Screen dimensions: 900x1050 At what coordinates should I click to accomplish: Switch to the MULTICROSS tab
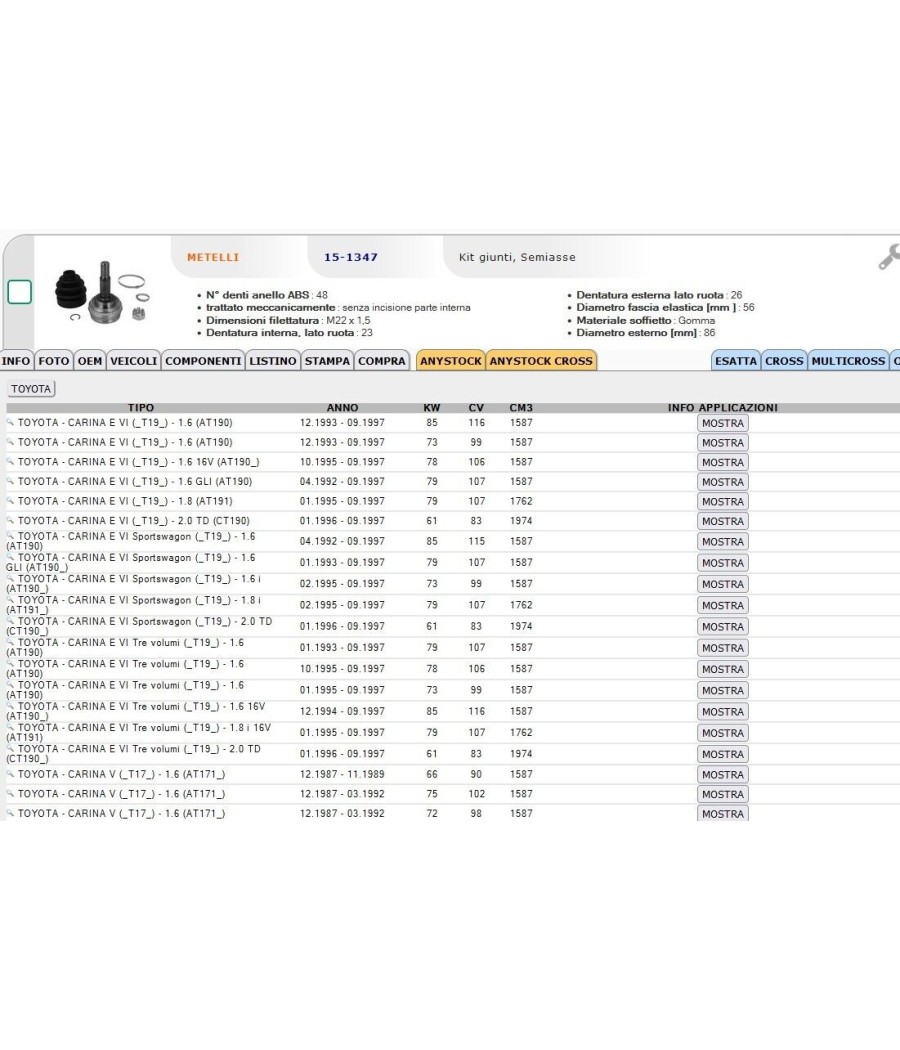click(848, 361)
